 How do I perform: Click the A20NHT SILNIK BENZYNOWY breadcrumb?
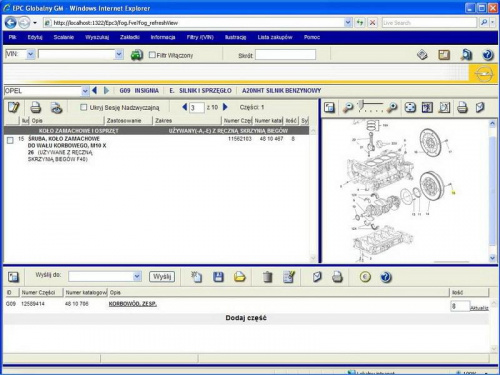click(282, 91)
